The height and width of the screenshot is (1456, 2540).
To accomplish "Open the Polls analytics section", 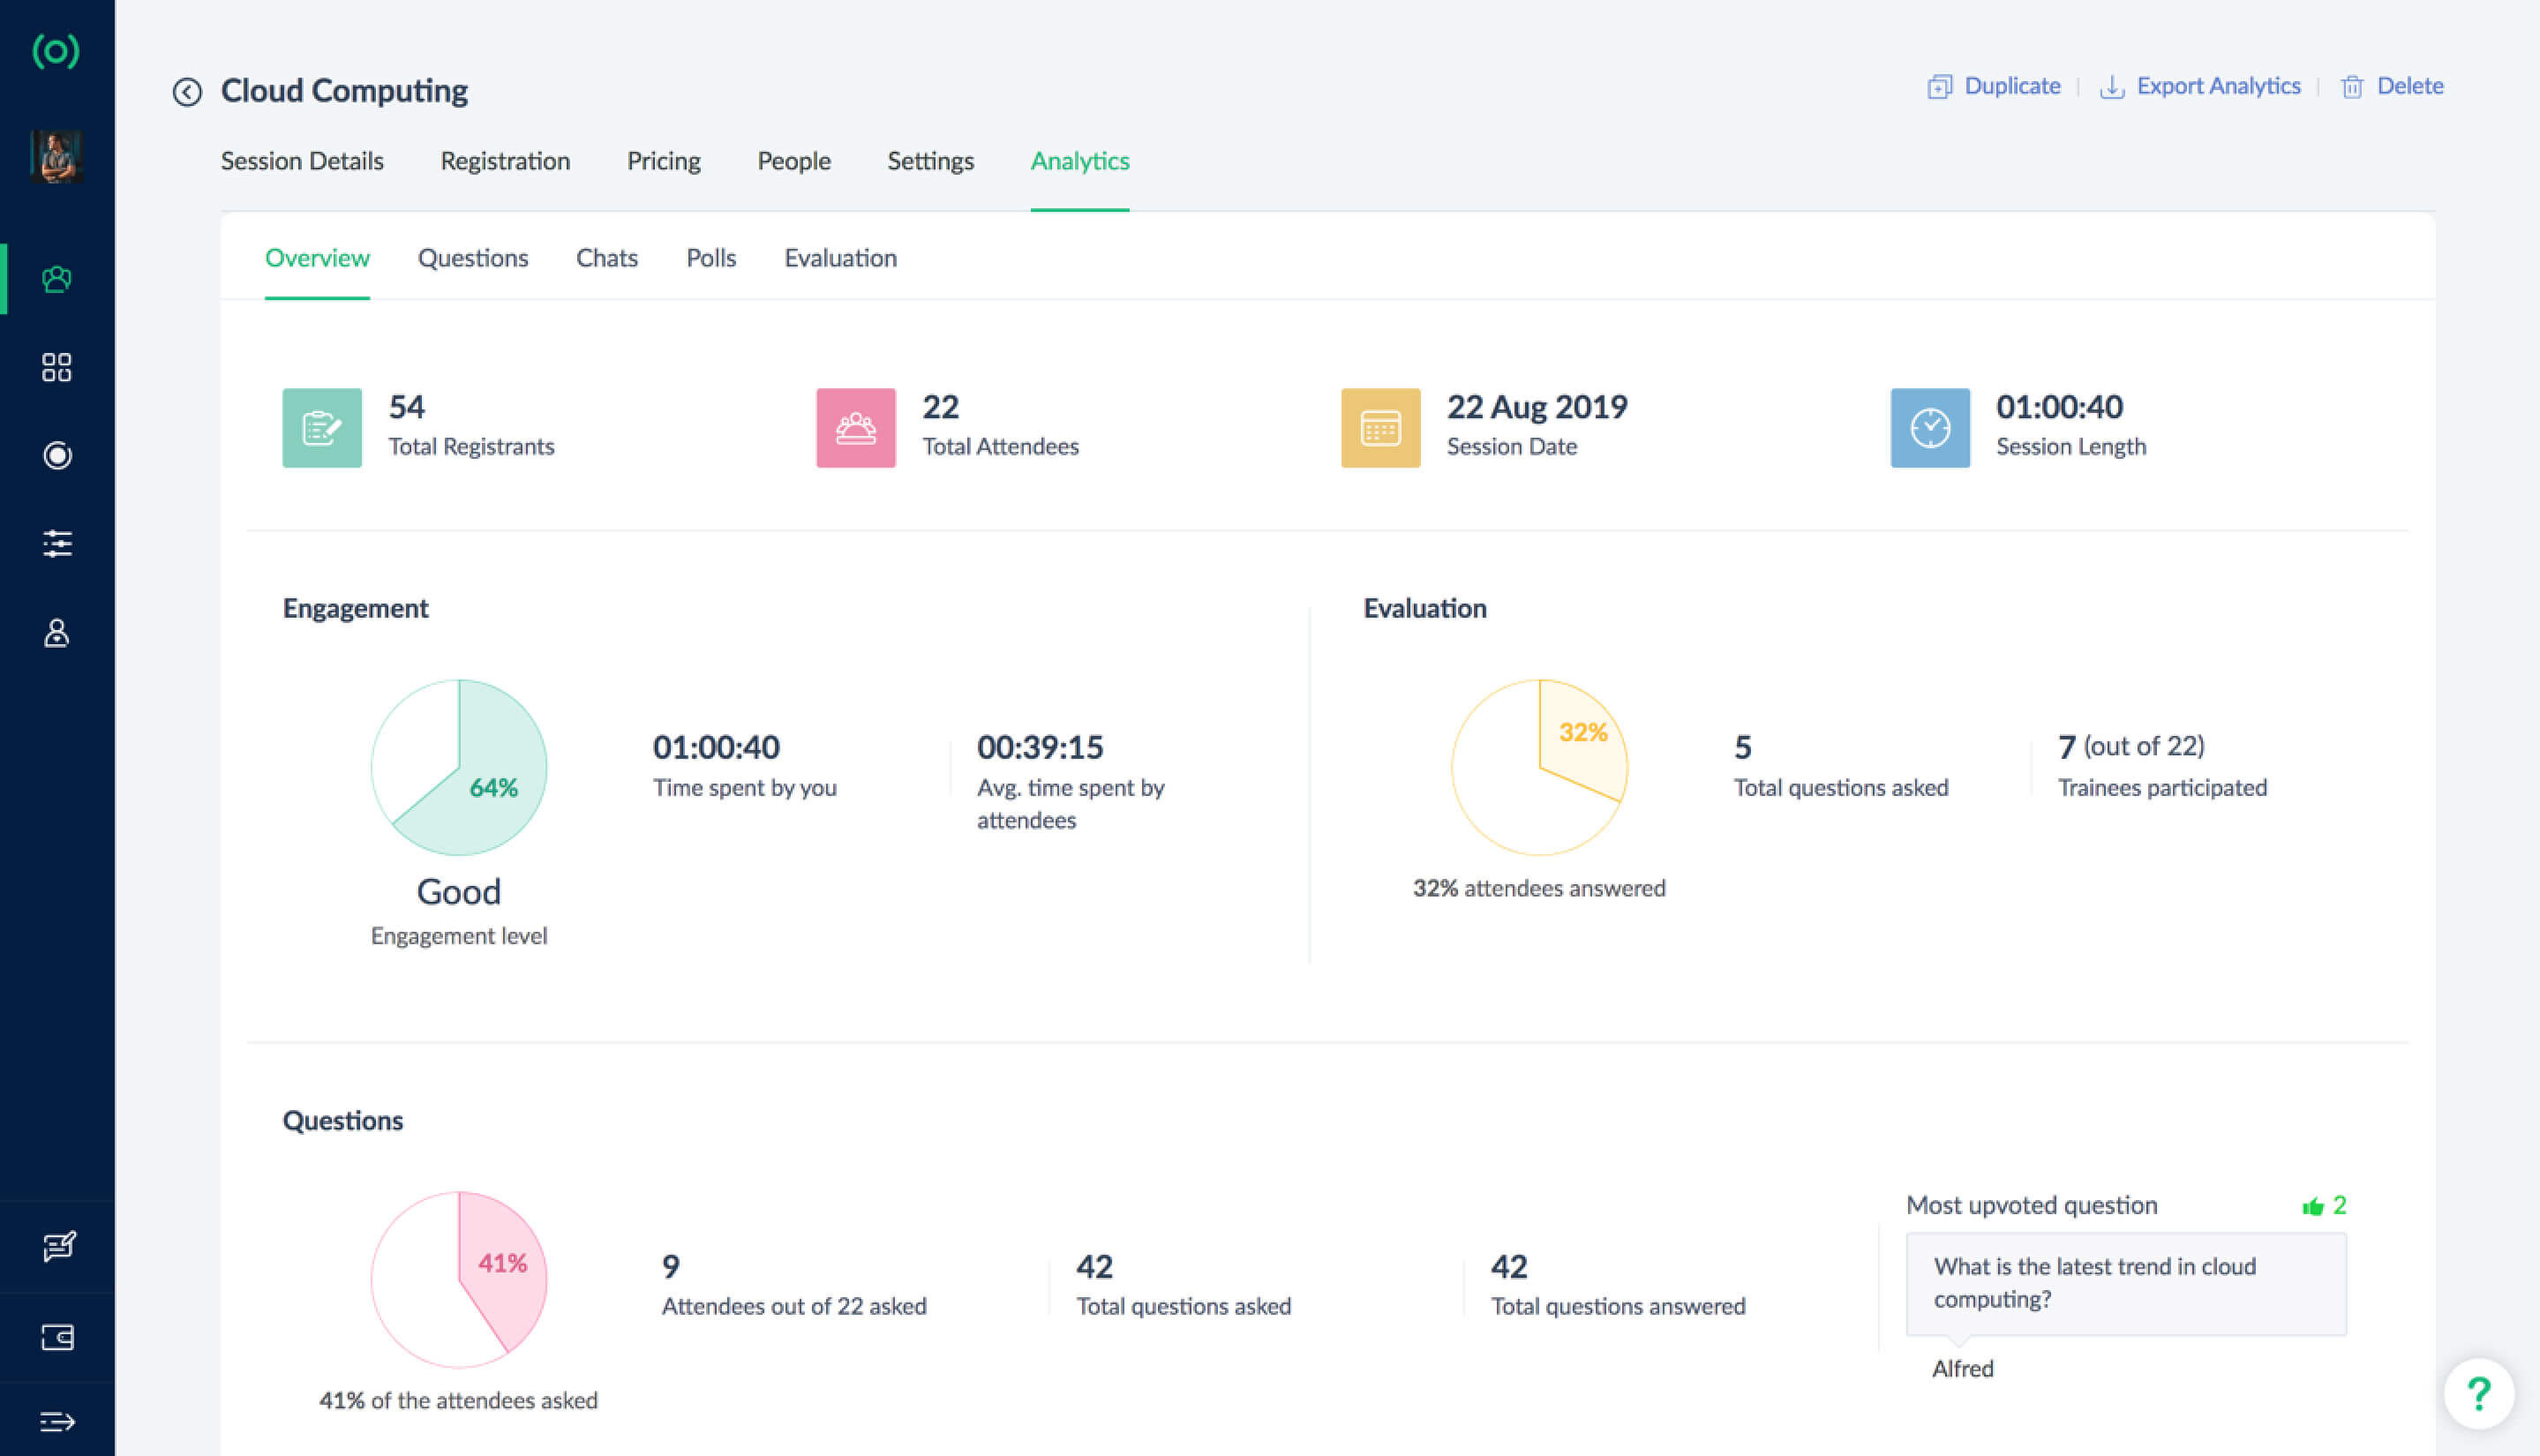I will (x=710, y=258).
